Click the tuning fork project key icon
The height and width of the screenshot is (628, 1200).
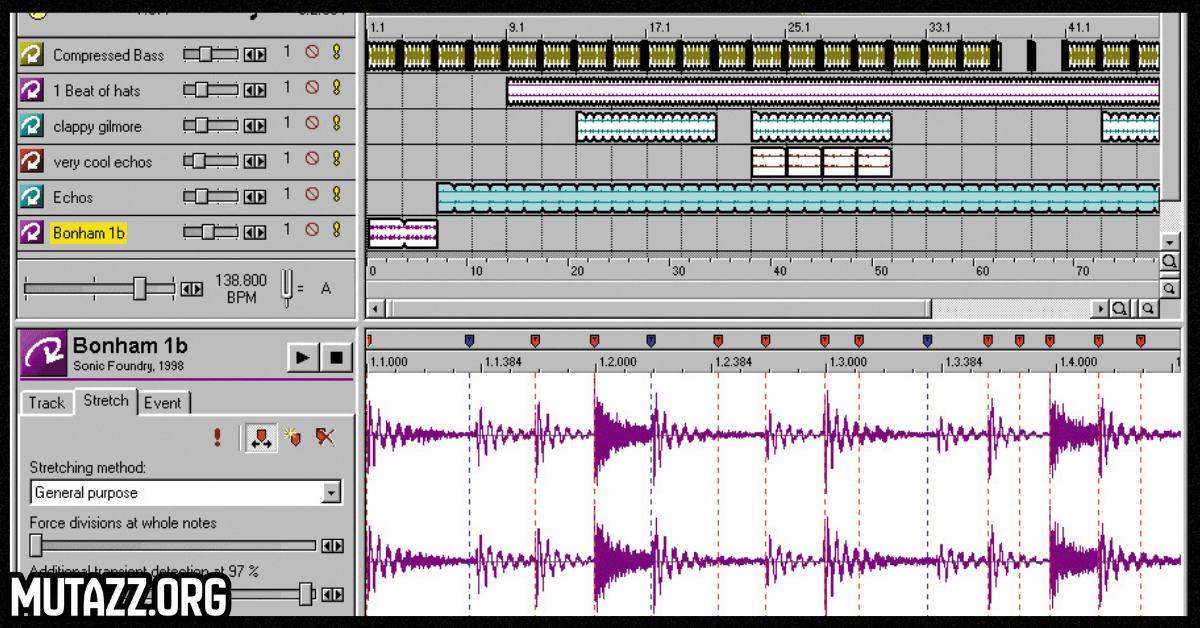[x=287, y=285]
